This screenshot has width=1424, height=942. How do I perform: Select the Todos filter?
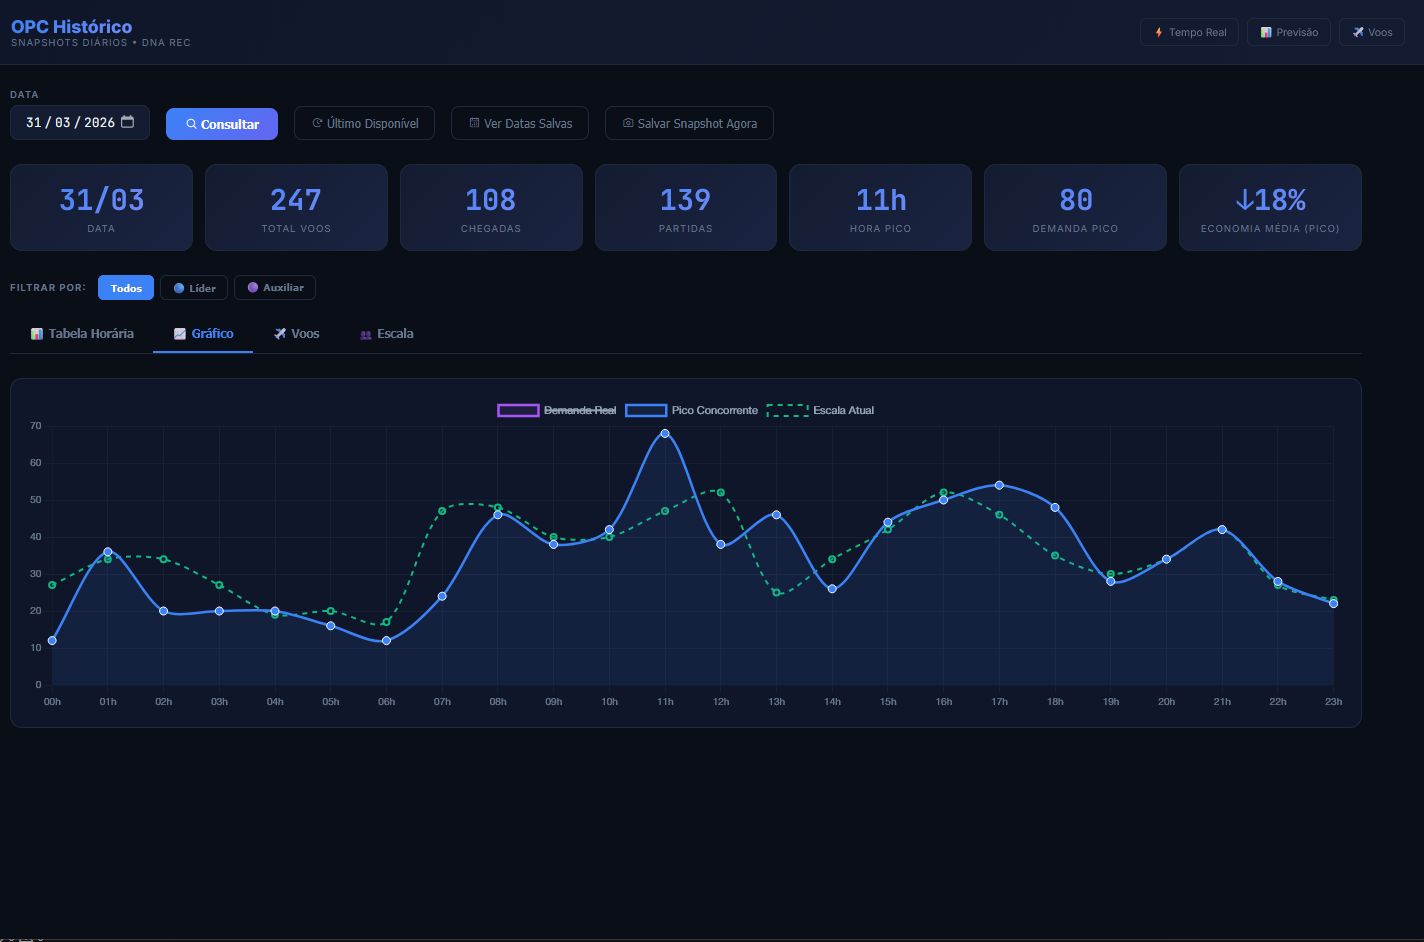point(126,288)
